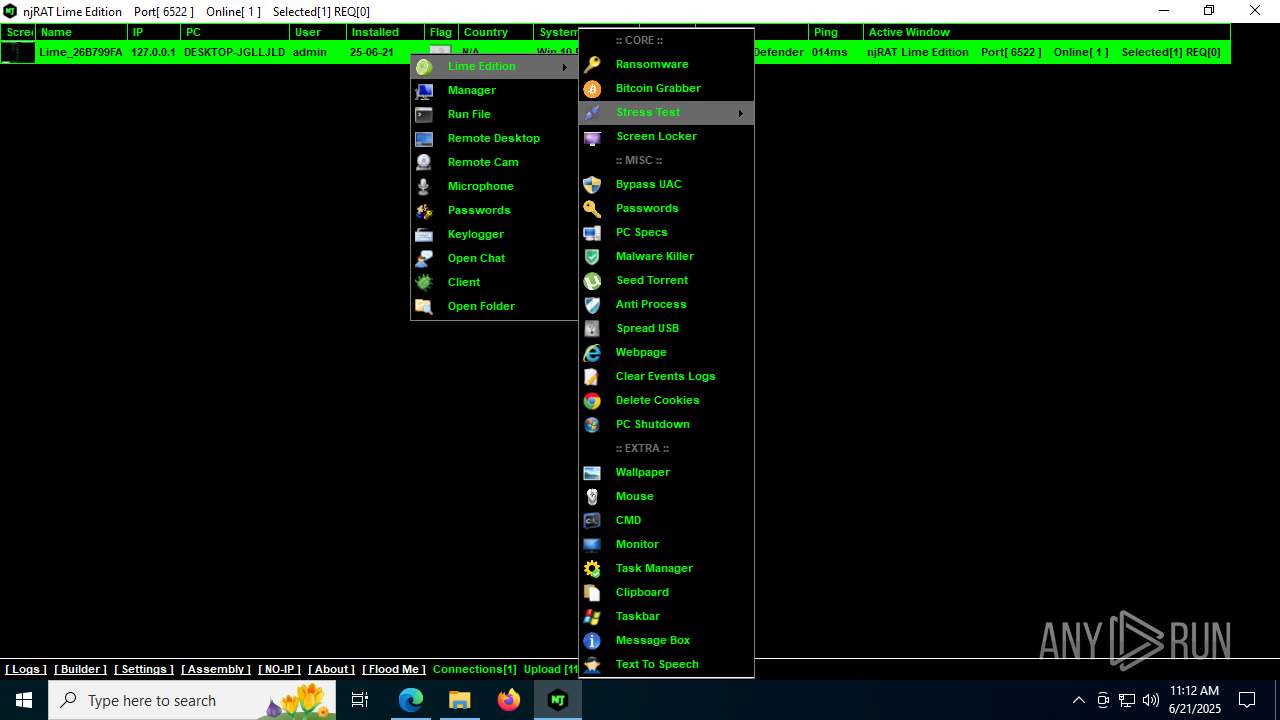Image resolution: width=1280 pixels, height=720 pixels.
Task: Click the DESKTOP-JGLLJLD PC cell
Action: click(235, 52)
